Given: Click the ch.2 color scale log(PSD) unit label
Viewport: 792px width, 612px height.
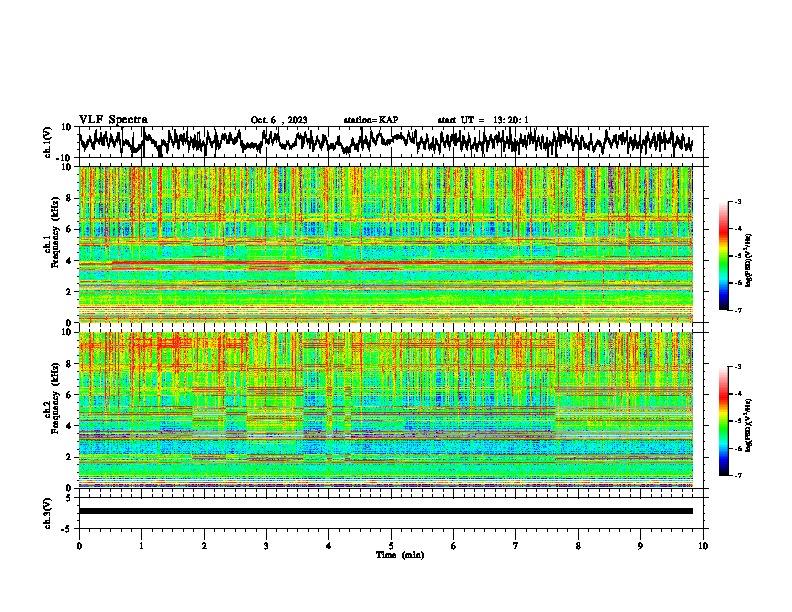Looking at the screenshot, I should (749, 424).
